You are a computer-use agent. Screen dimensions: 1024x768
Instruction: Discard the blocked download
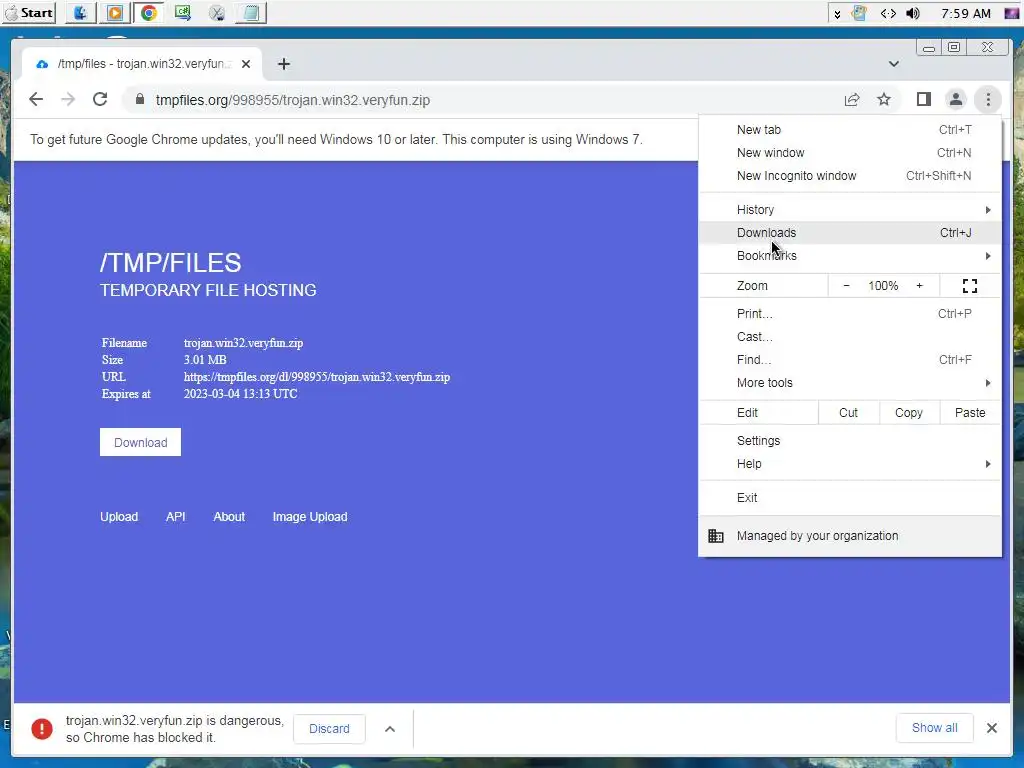coord(329,729)
